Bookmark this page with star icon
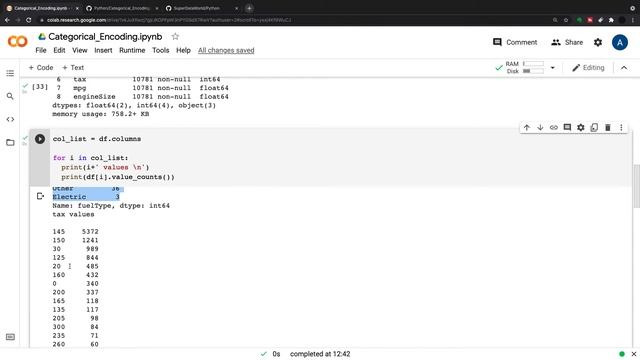This screenshot has width=640, height=360. coord(566,20)
